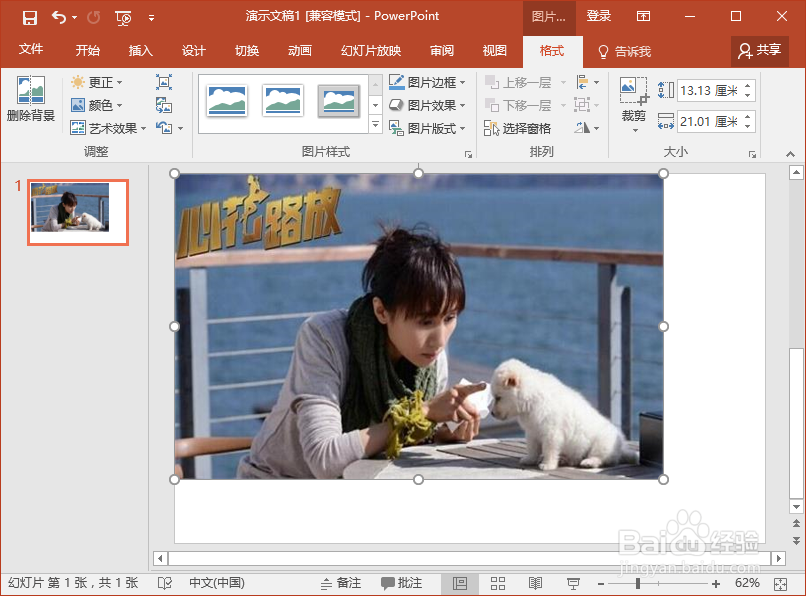Click Change Picture icon

click(x=164, y=105)
